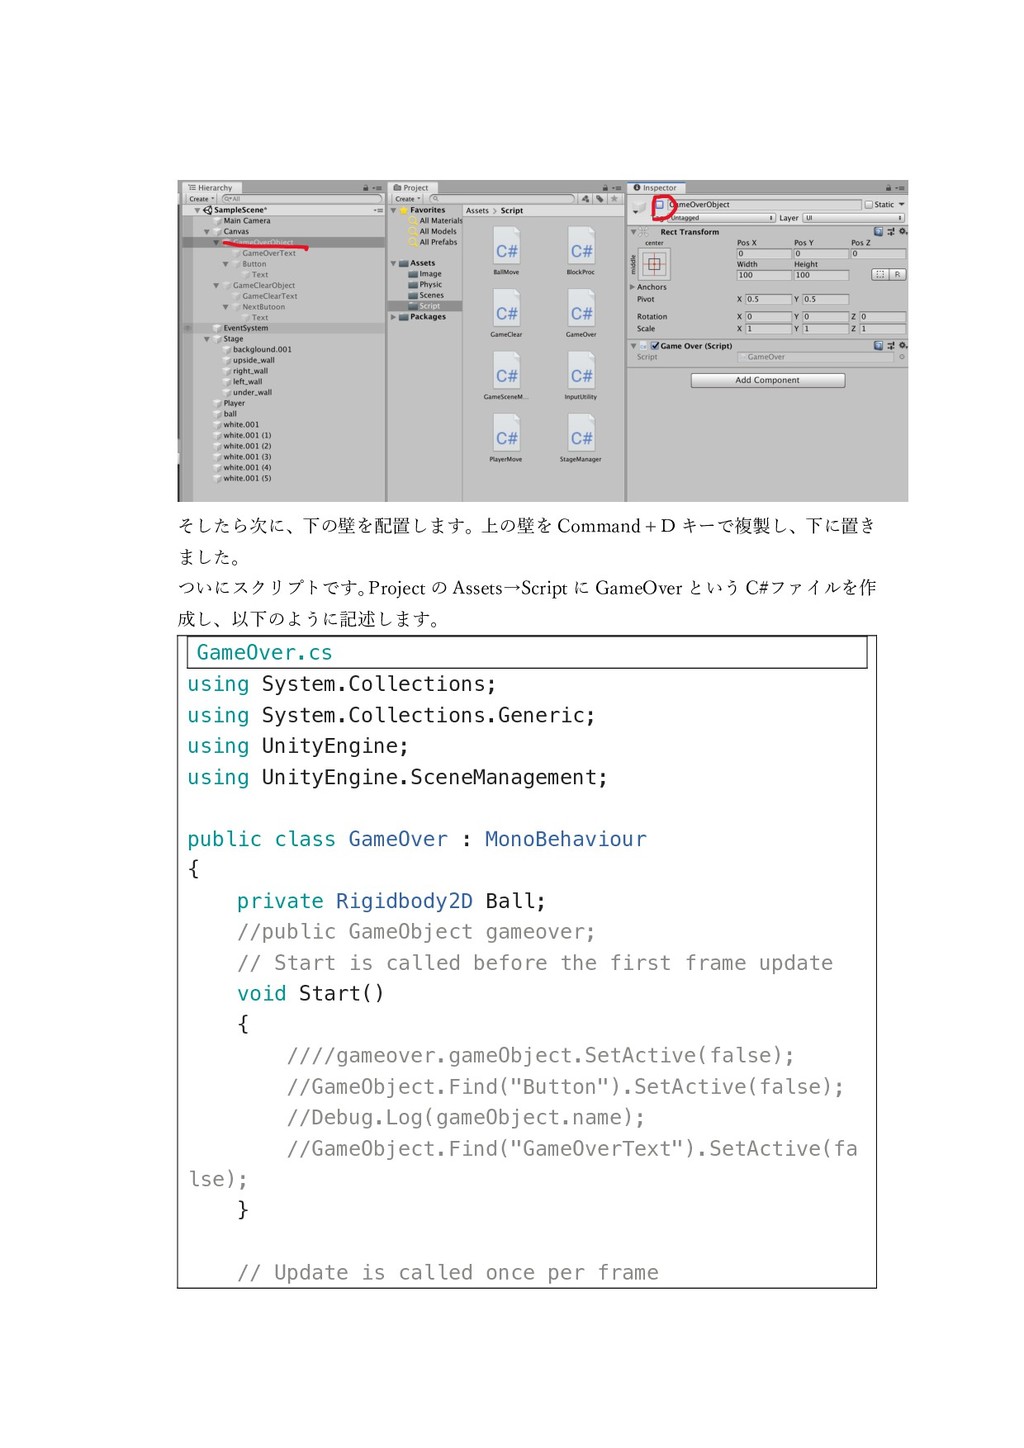Lock the Inspector panel with padlock icon
This screenshot has width=1024, height=1448.
[888, 188]
